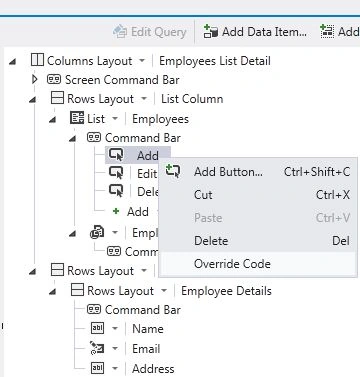360x377 pixels.
Task: Collapse the Employees List node
Action: coord(52,120)
